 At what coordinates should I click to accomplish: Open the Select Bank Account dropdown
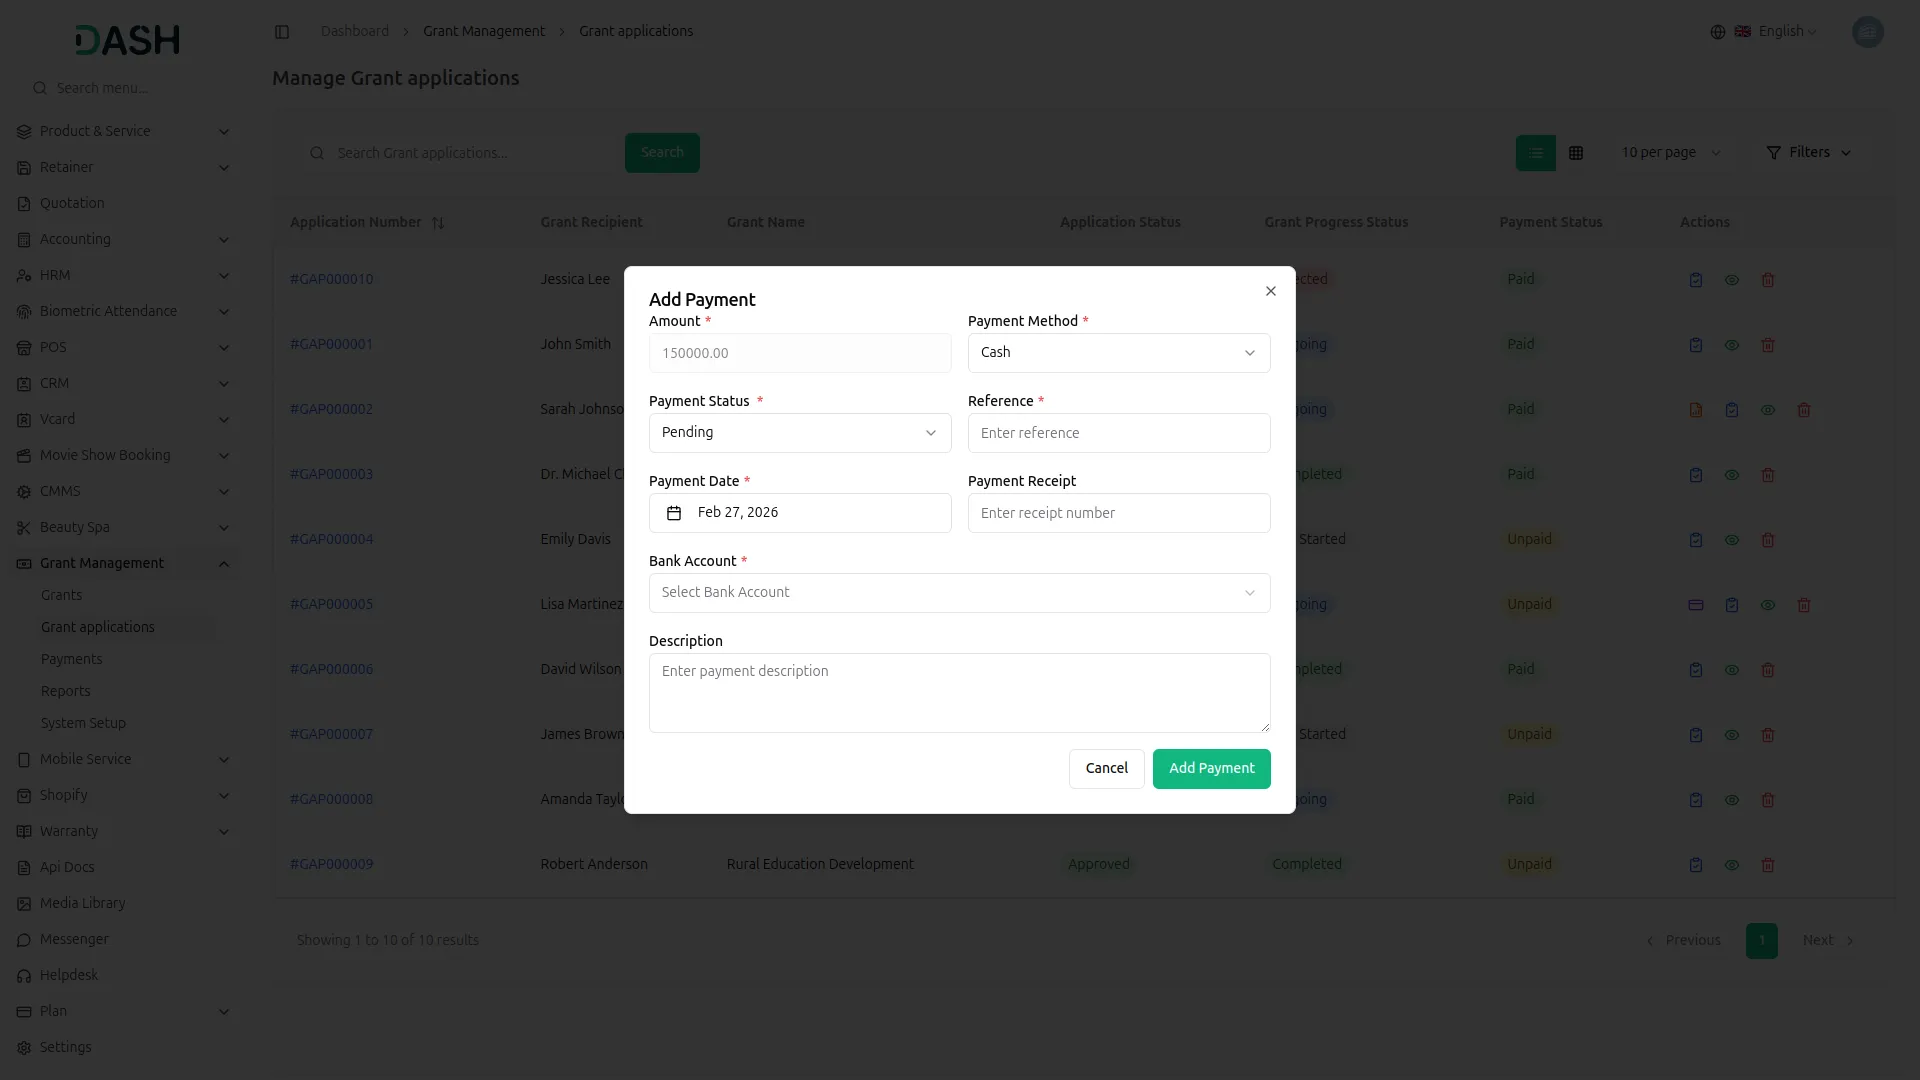(x=959, y=592)
